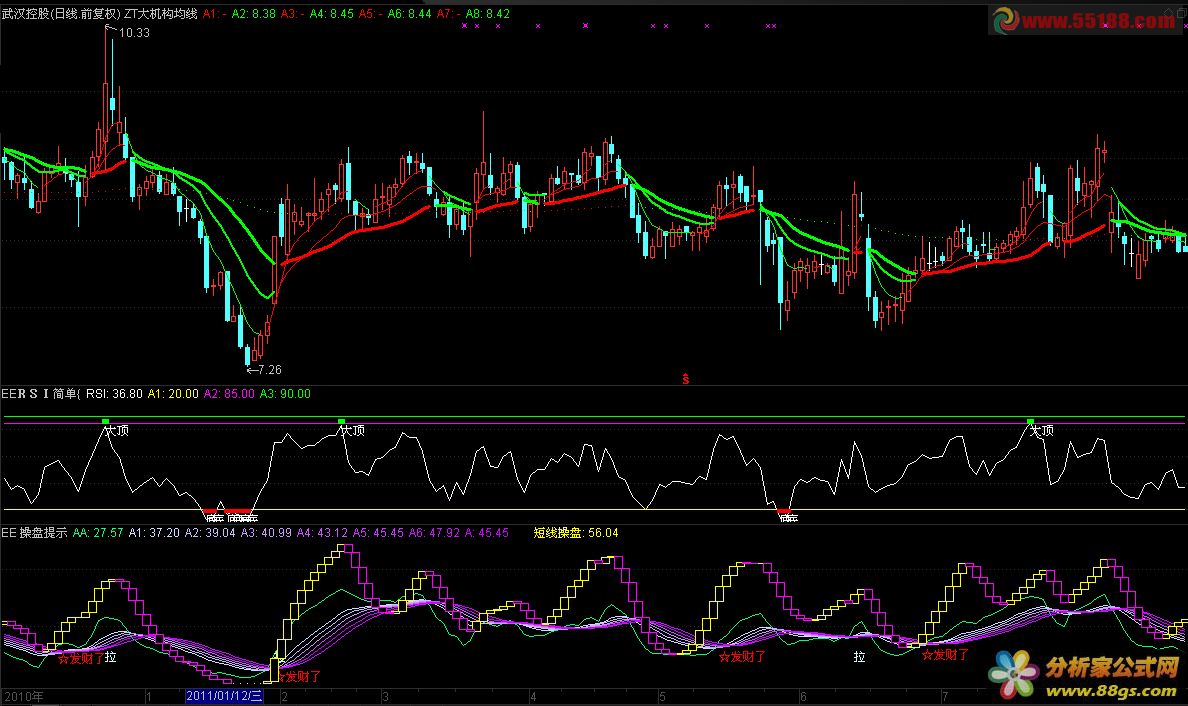Click month 3 on the time axis
The height and width of the screenshot is (706, 1188).
(385, 697)
